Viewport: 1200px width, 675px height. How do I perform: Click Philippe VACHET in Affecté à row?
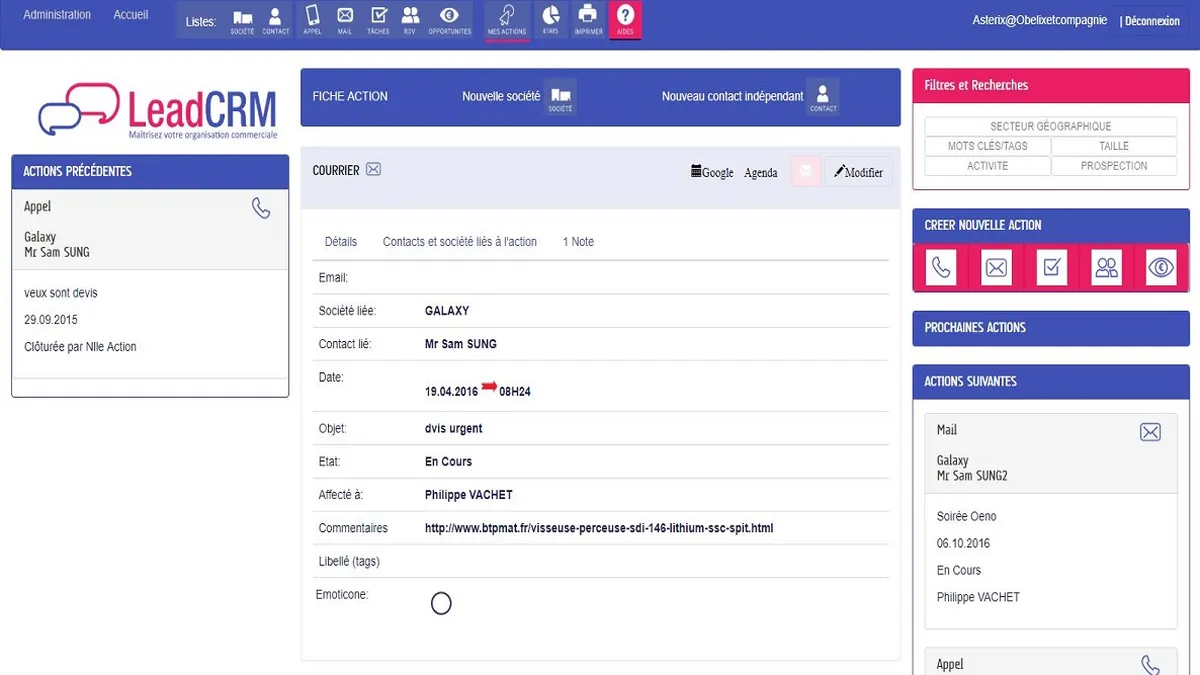469,495
